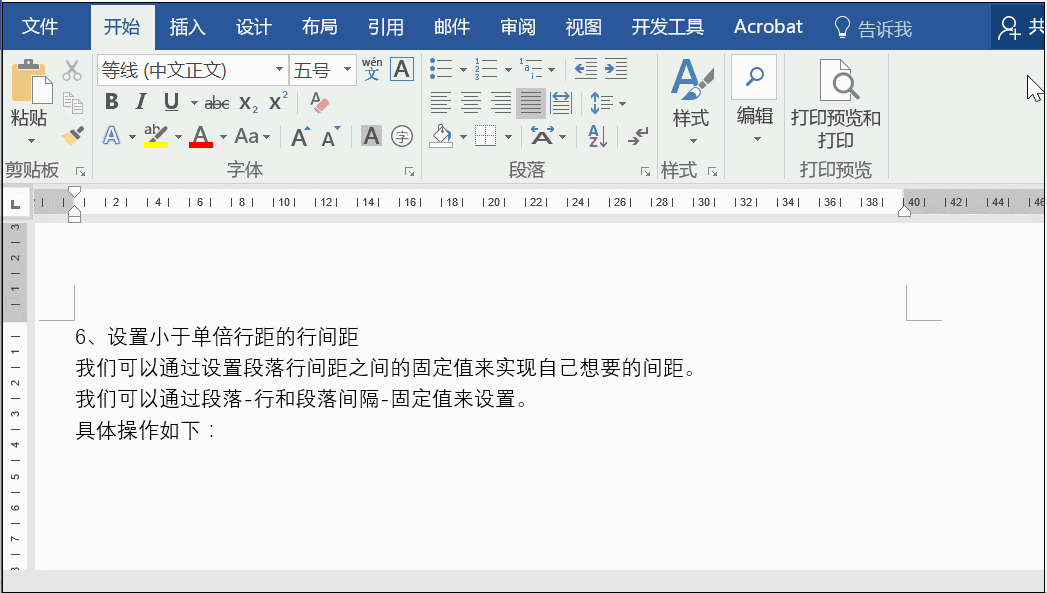
Task: Toggle strikethrough formatting
Action: (217, 102)
